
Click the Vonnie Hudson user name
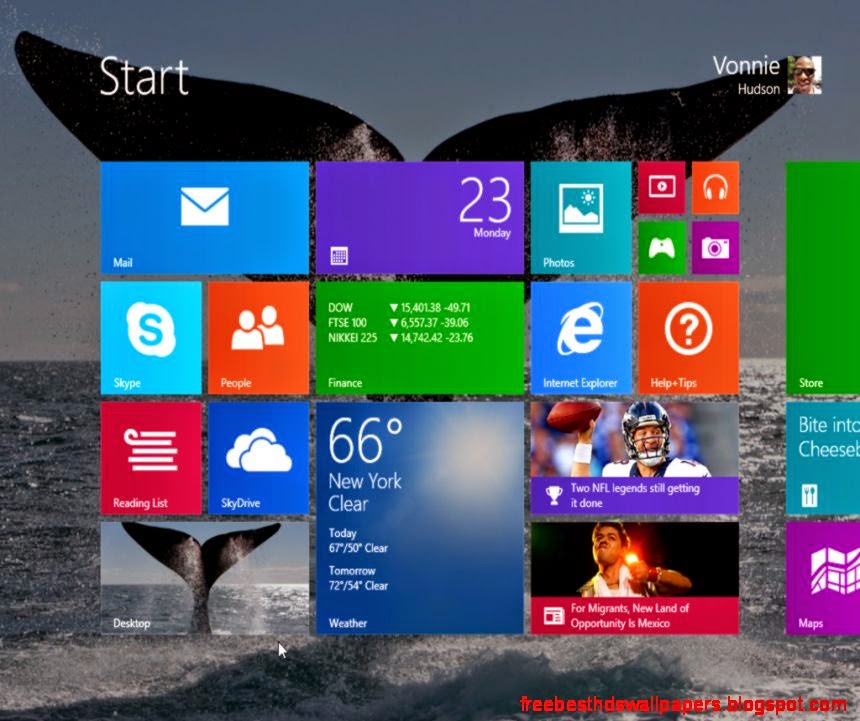pos(746,75)
